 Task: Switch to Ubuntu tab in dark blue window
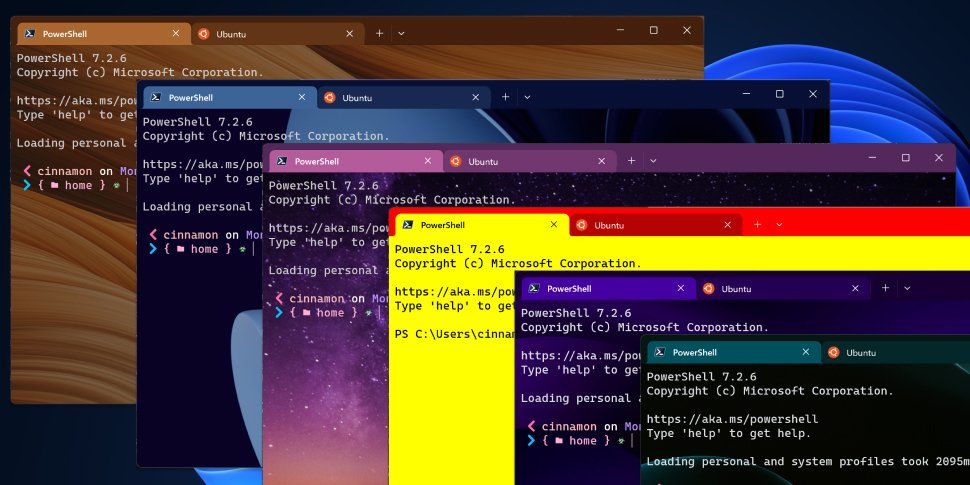(404, 98)
